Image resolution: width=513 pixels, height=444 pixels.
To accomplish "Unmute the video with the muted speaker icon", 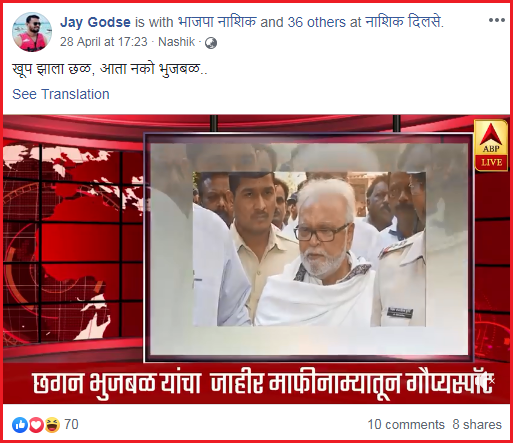I will pos(486,380).
